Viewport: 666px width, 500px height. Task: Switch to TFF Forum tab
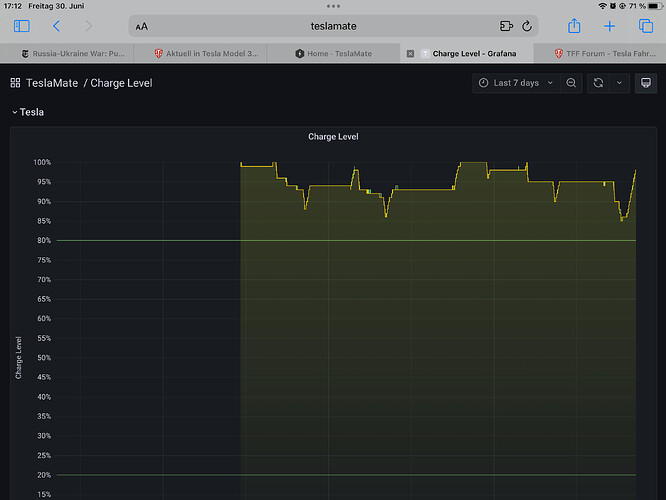click(600, 54)
